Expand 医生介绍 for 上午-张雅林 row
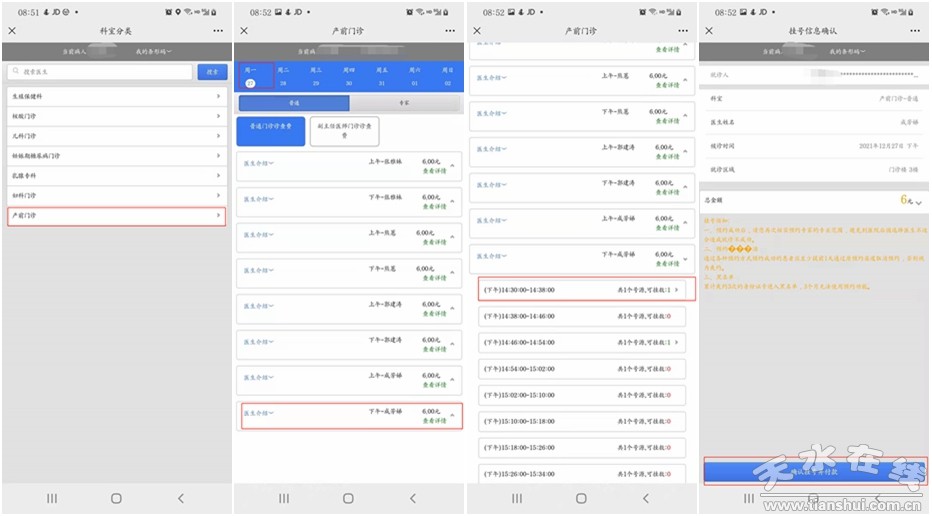Image resolution: width=932 pixels, height=516 pixels. pos(259,163)
